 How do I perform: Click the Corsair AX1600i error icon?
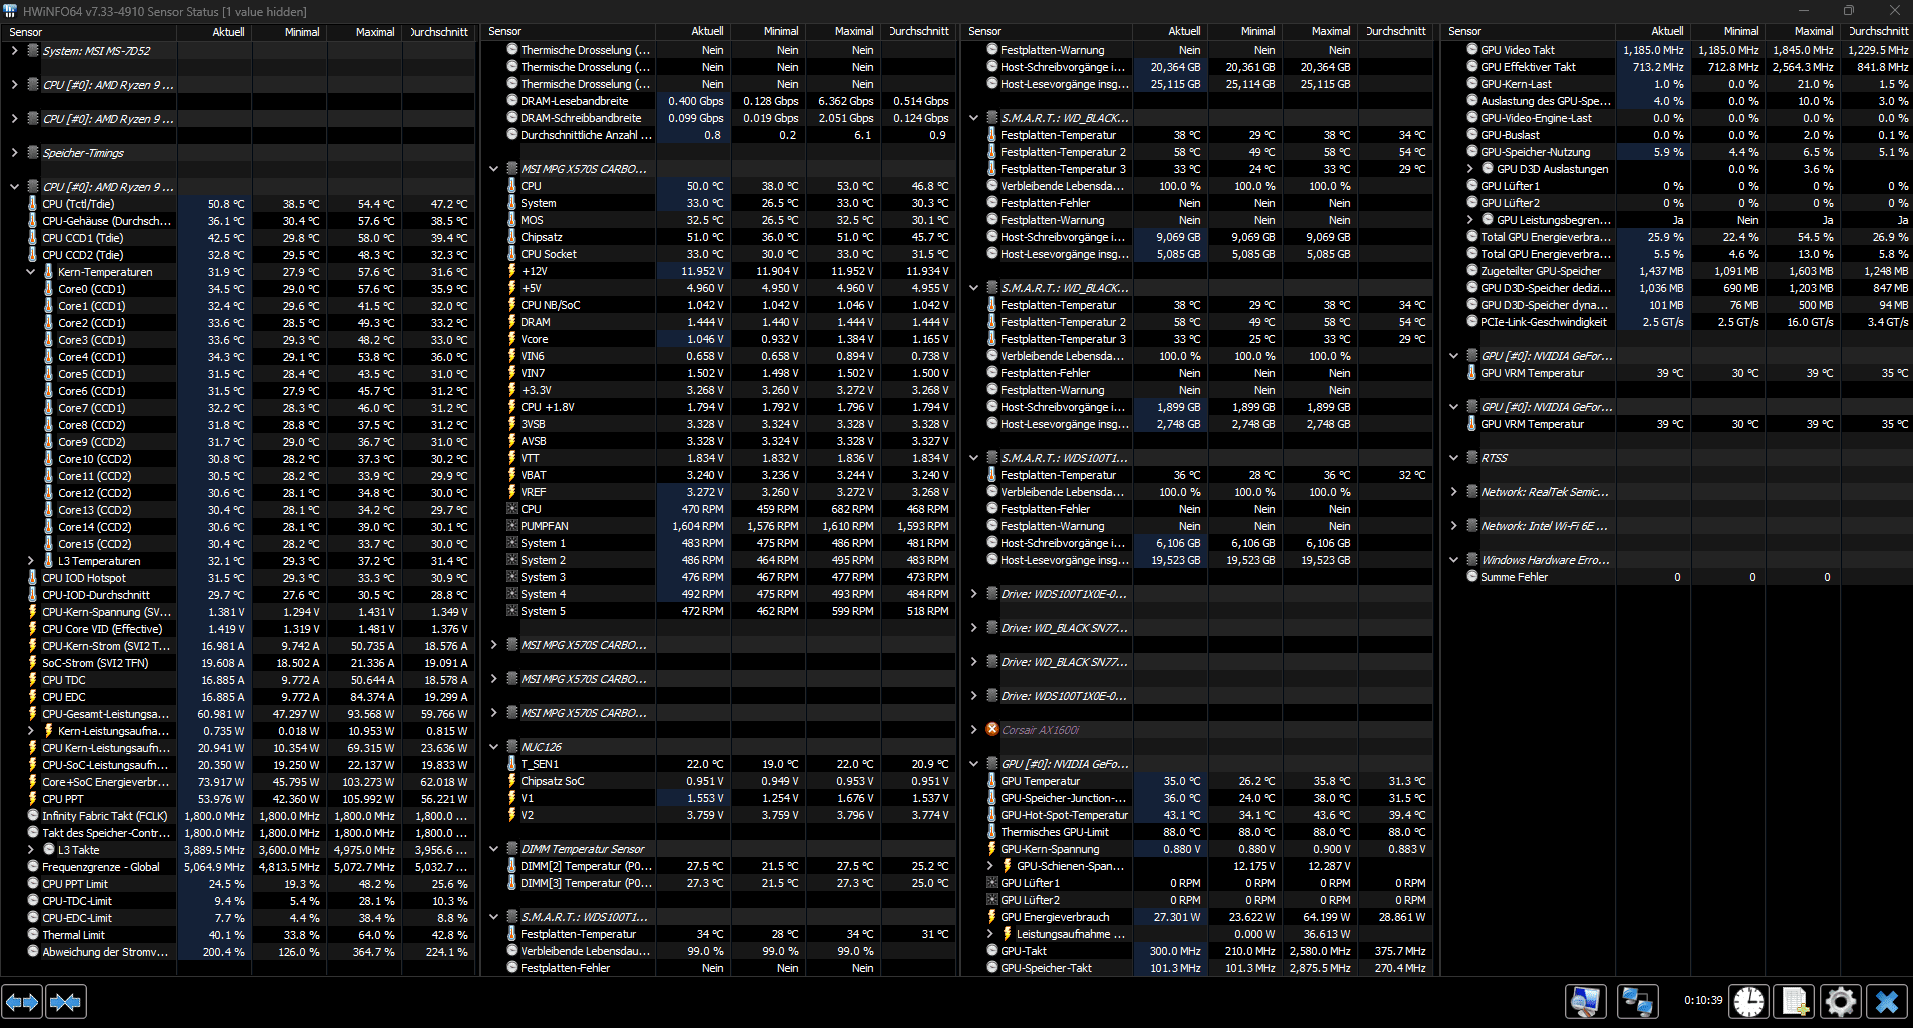[992, 730]
